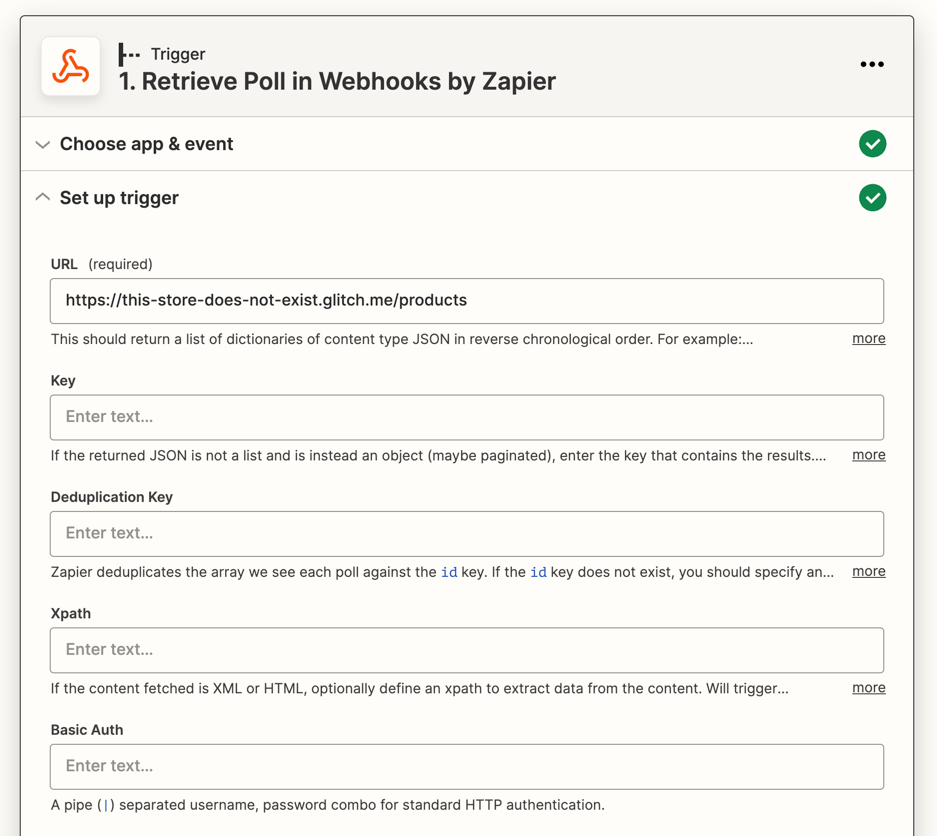
Task: Click the Deduplication Key label
Action: click(x=112, y=497)
